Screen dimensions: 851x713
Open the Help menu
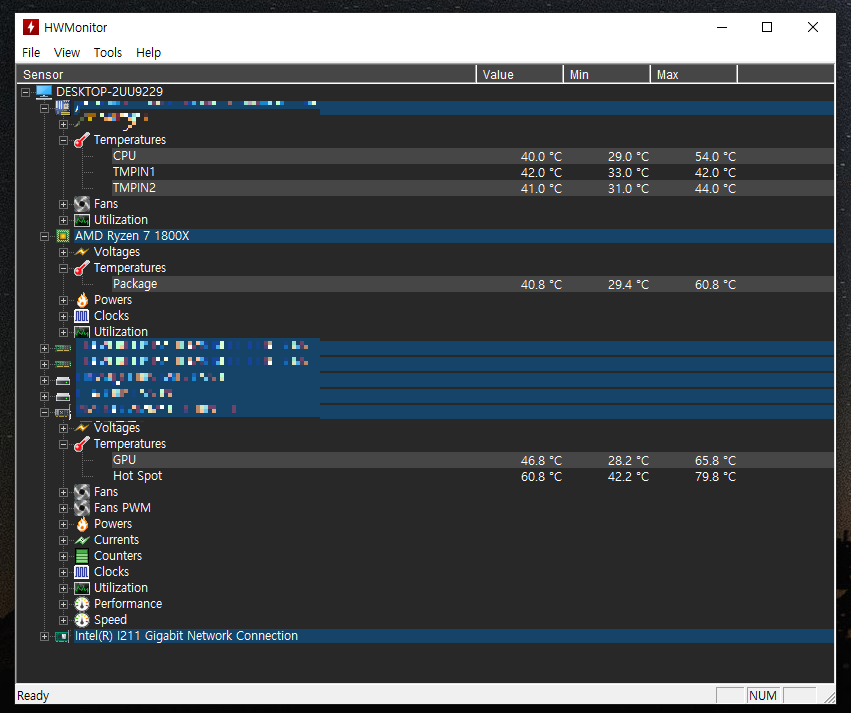tap(148, 53)
